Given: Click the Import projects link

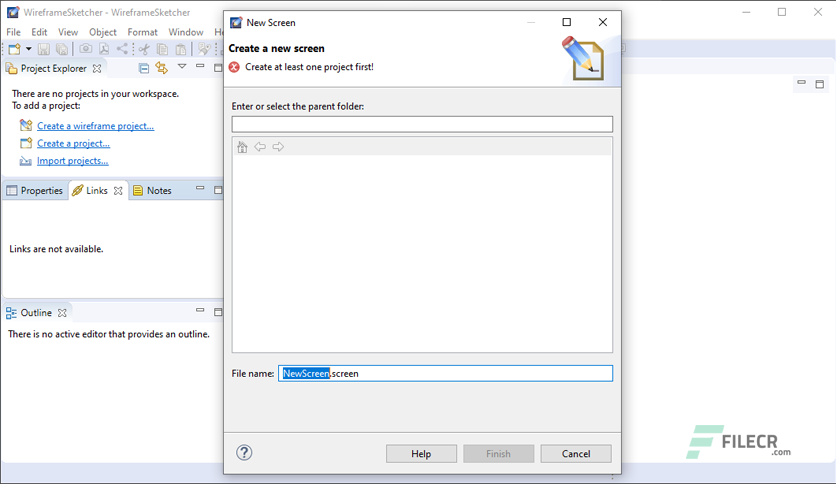Looking at the screenshot, I should click(x=73, y=161).
